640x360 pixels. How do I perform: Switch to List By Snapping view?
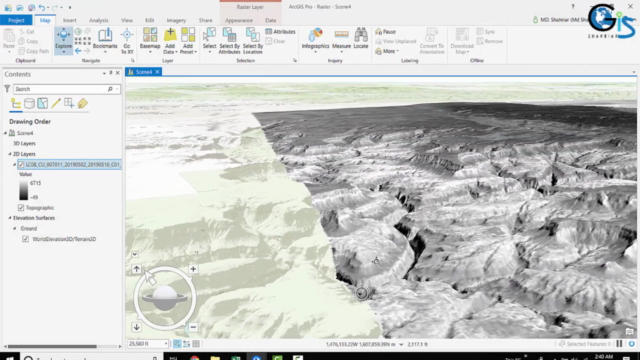tap(69, 104)
